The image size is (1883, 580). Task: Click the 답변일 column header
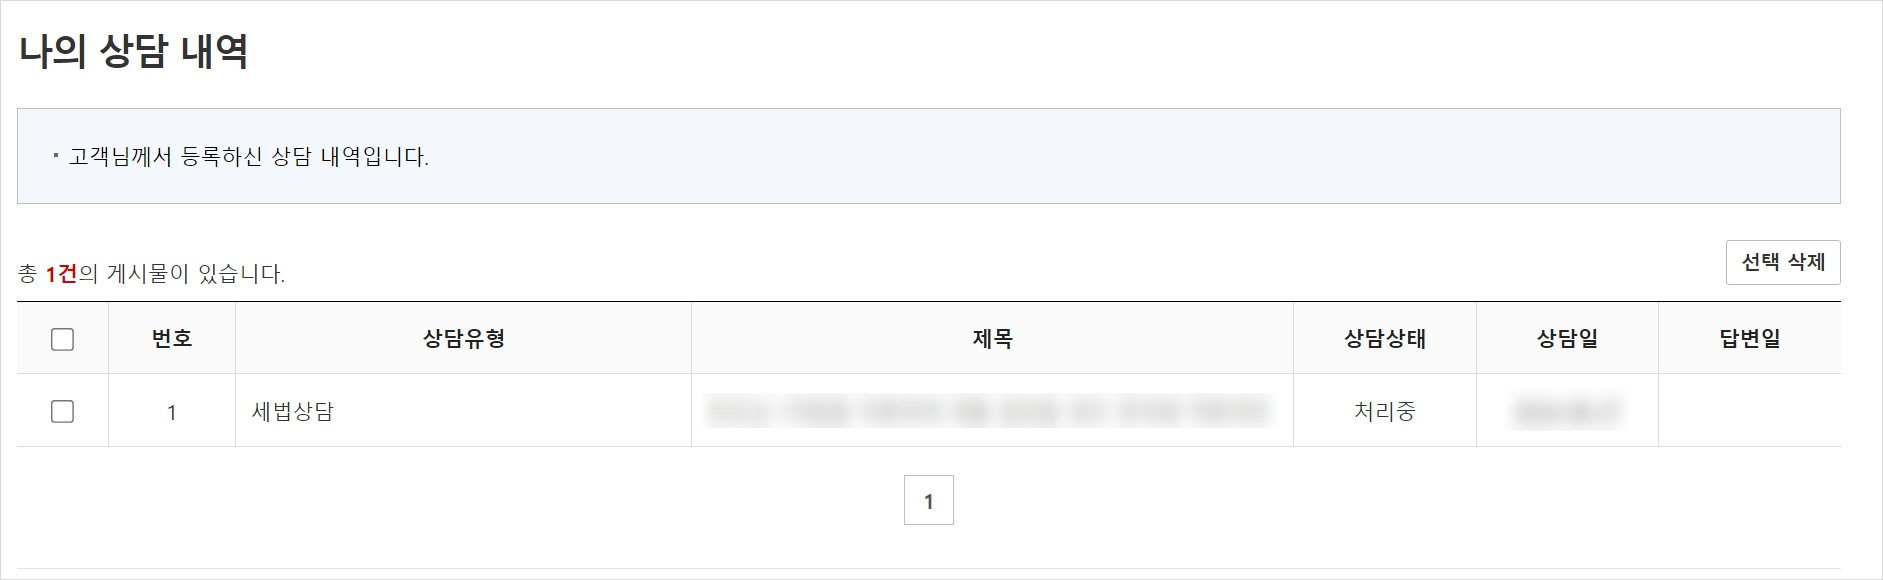pyautogui.click(x=1748, y=339)
